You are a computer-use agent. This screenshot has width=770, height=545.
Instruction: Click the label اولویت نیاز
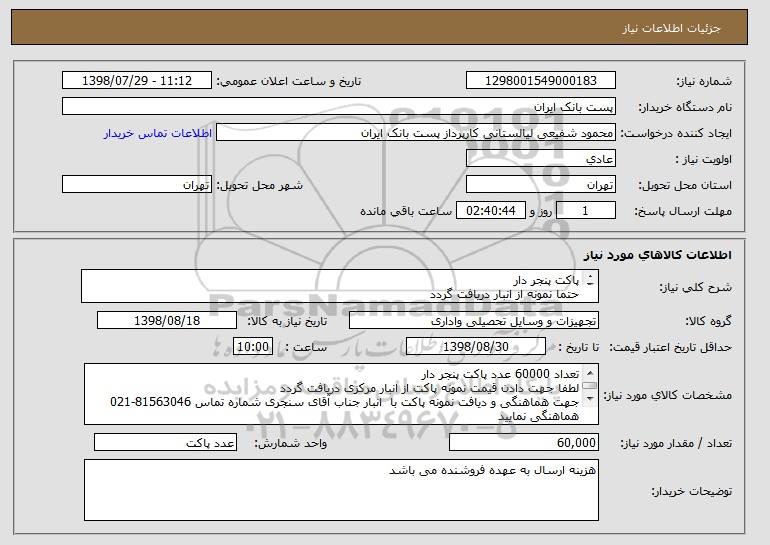click(x=703, y=159)
